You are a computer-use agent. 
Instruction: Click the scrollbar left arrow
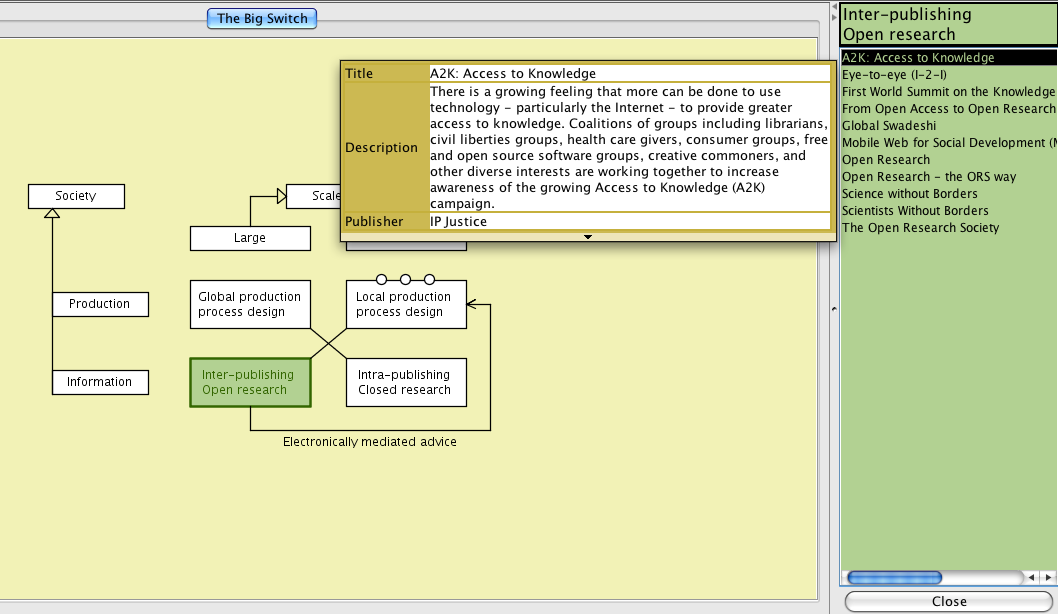(1031, 578)
